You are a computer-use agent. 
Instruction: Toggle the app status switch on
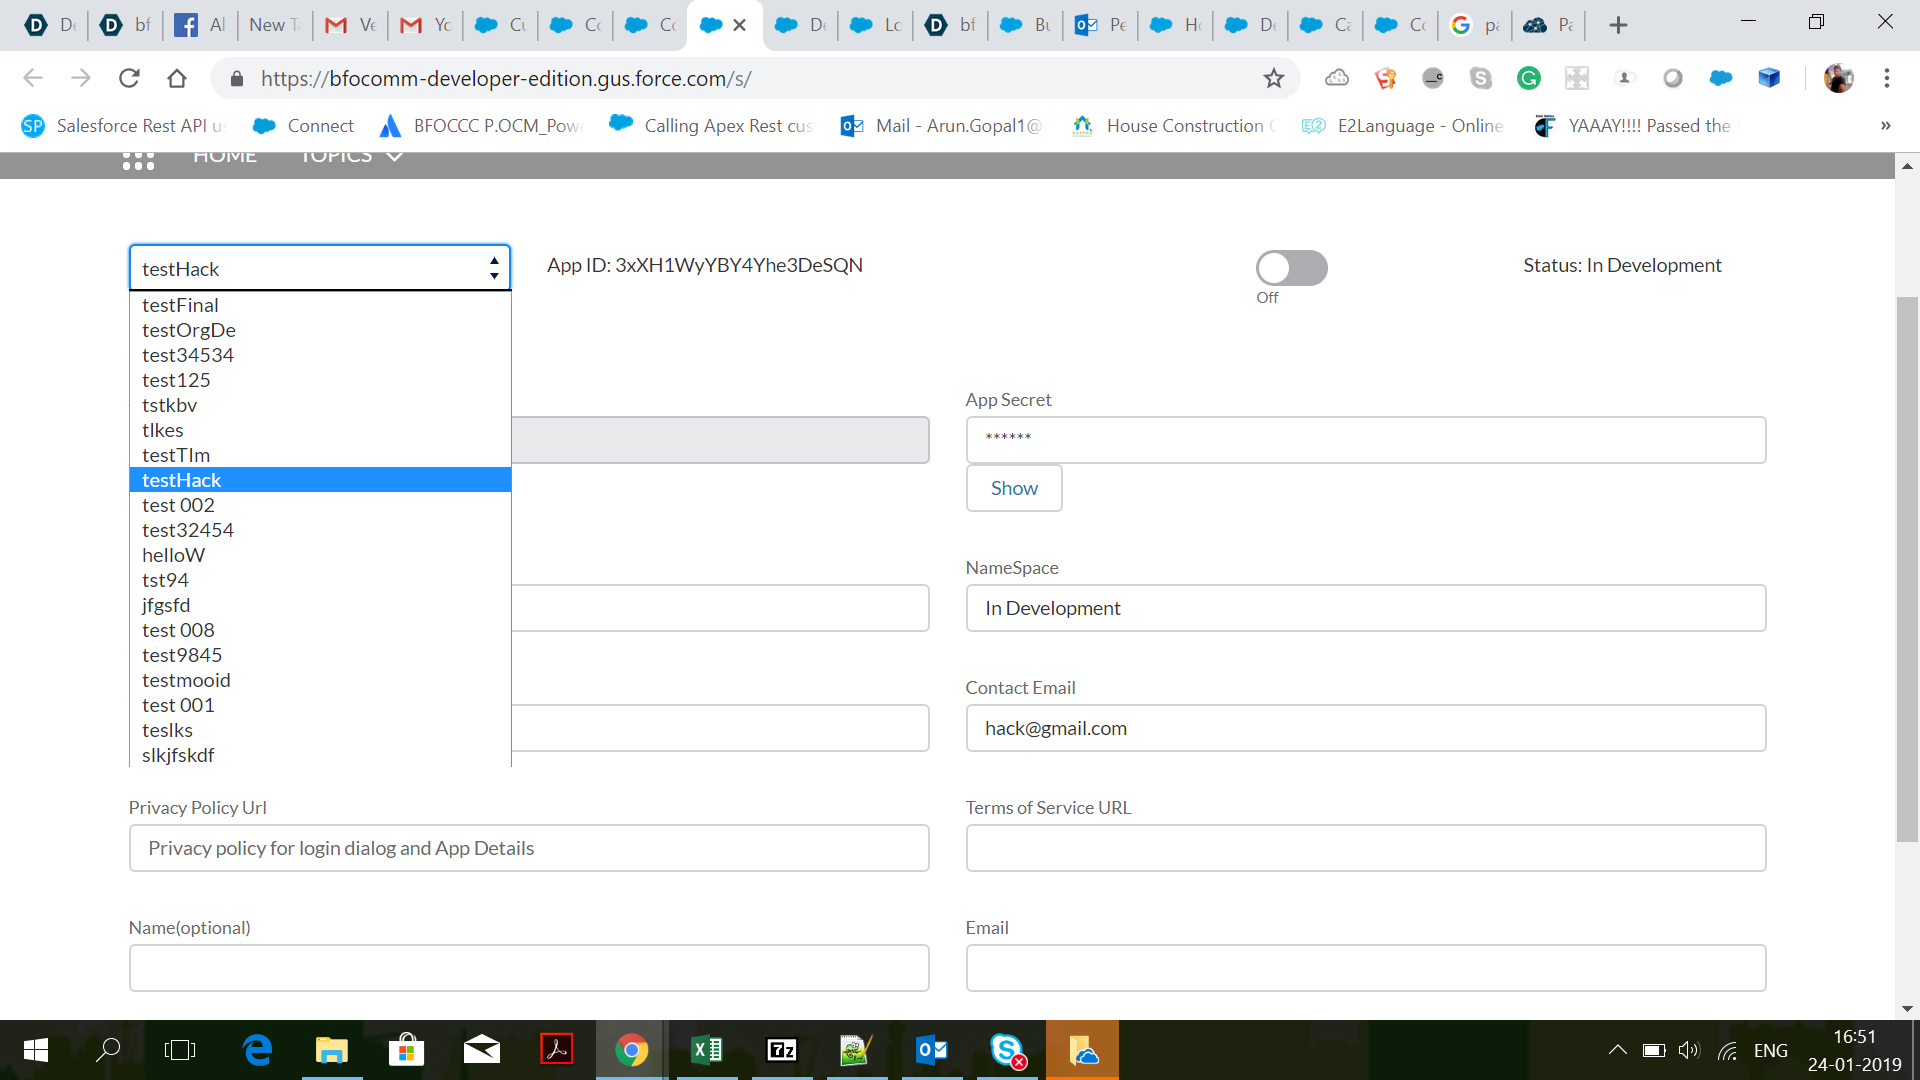pyautogui.click(x=1291, y=268)
